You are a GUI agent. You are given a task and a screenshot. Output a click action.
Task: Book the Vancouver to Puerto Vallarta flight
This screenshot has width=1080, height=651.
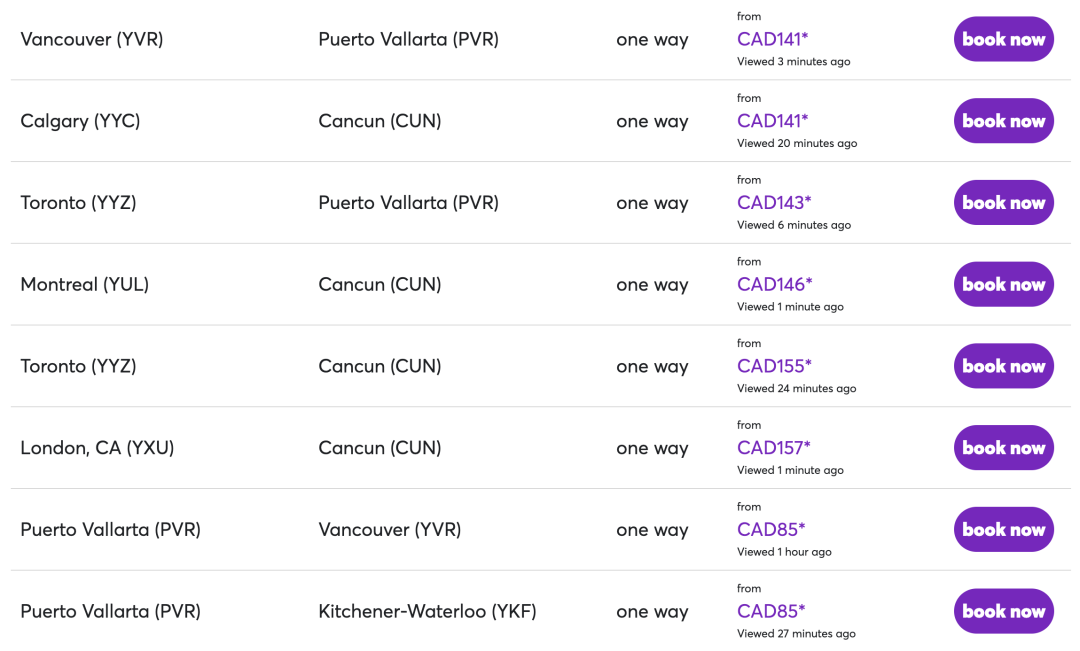click(x=1004, y=39)
